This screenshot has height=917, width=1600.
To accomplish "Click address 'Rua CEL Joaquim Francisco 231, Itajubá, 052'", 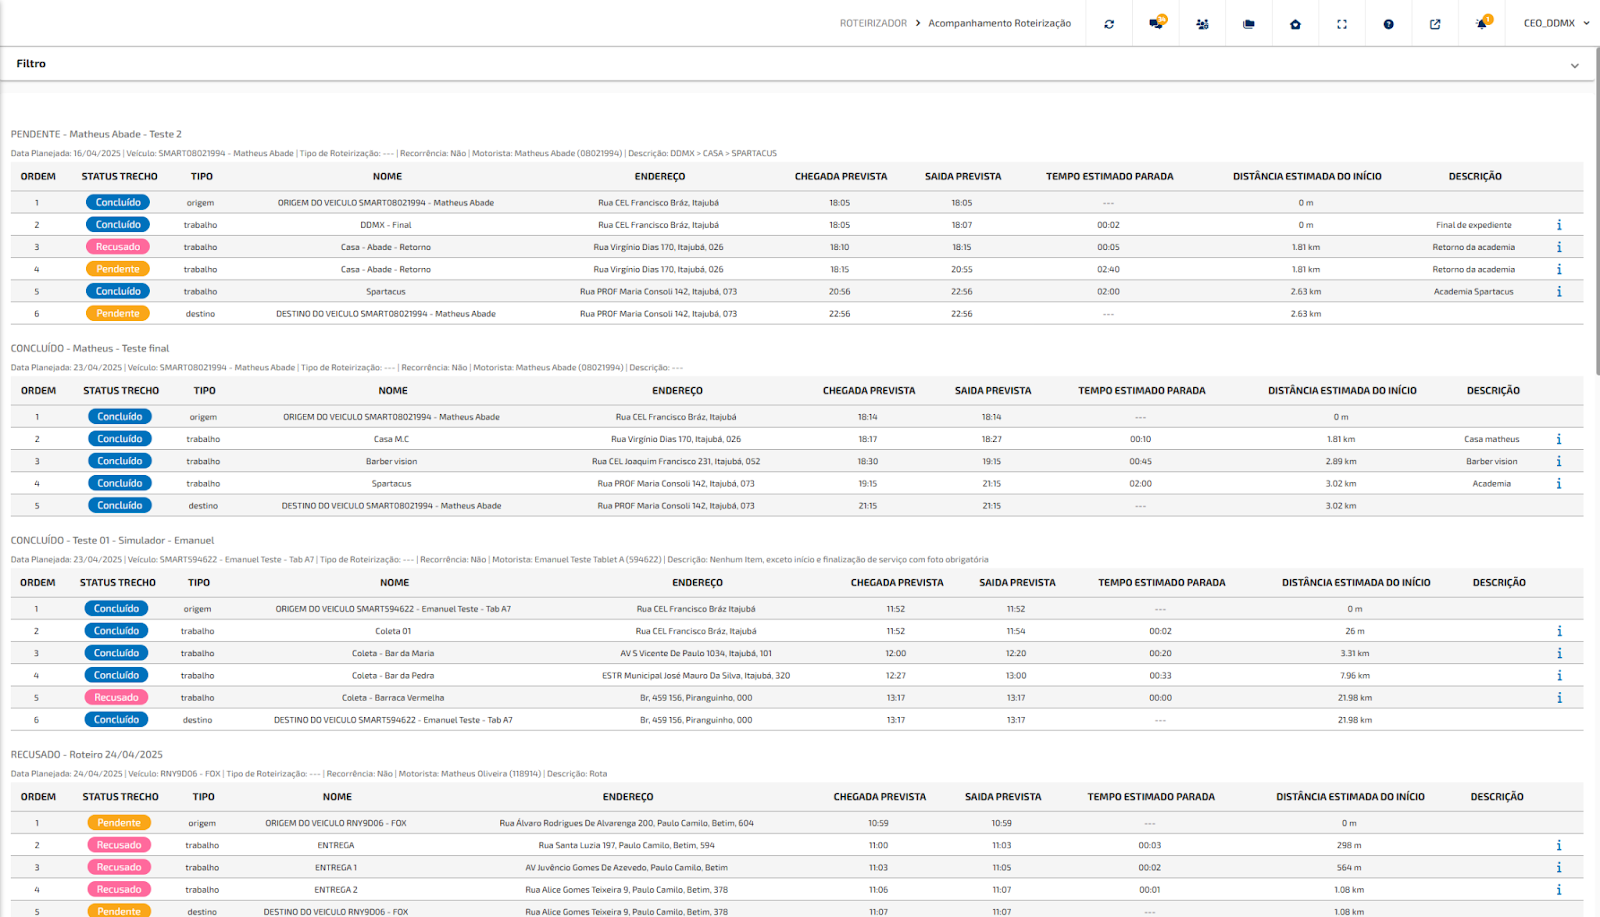I will (676, 461).
